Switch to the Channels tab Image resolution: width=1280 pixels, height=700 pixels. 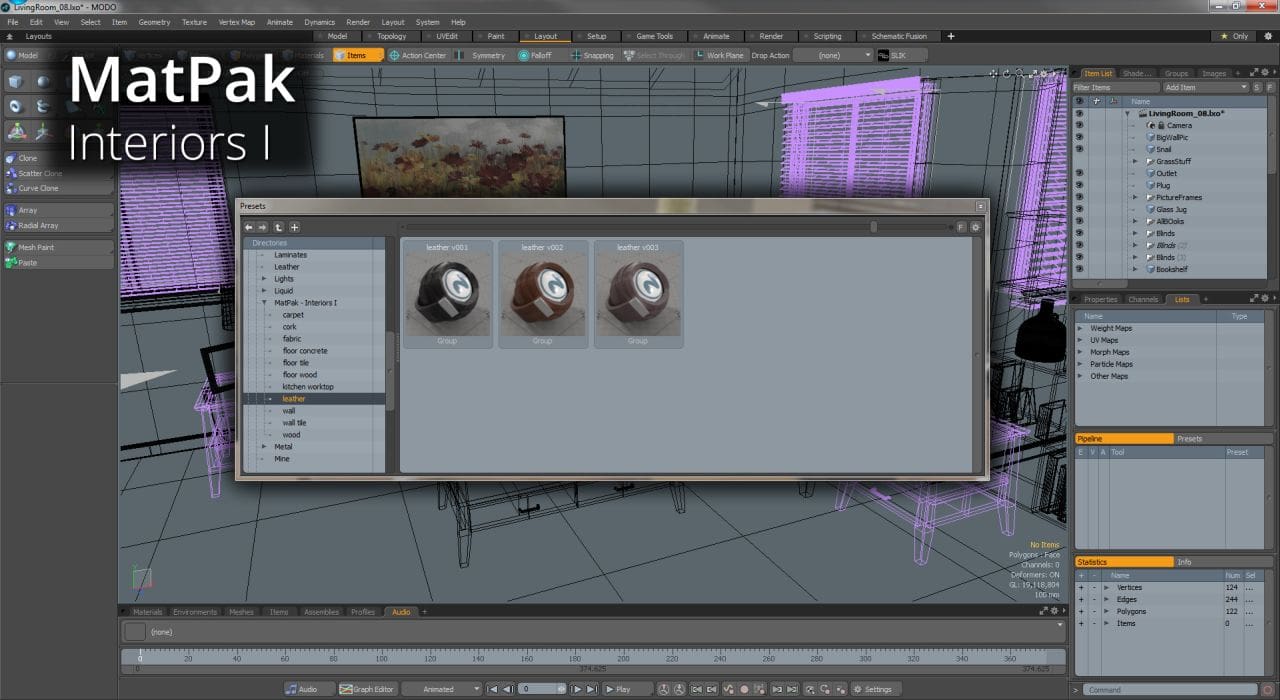click(x=1143, y=299)
